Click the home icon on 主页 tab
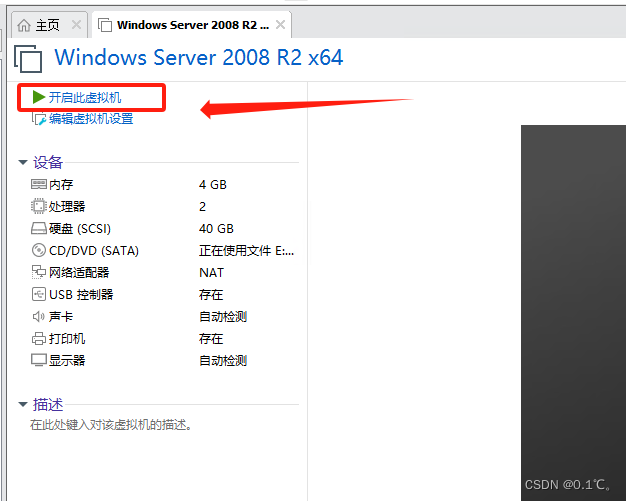The height and width of the screenshot is (501, 626). 24,25
